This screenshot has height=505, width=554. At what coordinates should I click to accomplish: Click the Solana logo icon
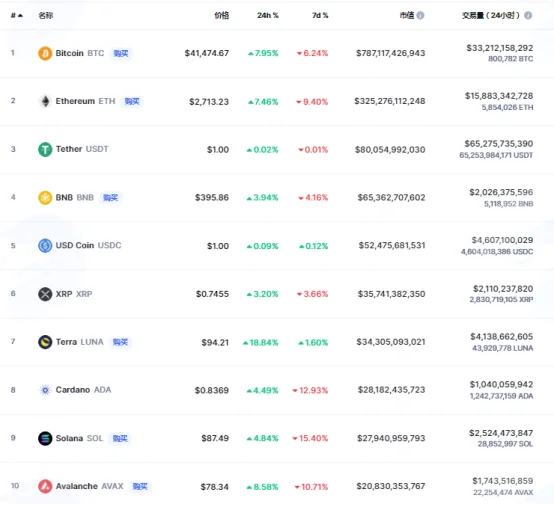[45, 439]
